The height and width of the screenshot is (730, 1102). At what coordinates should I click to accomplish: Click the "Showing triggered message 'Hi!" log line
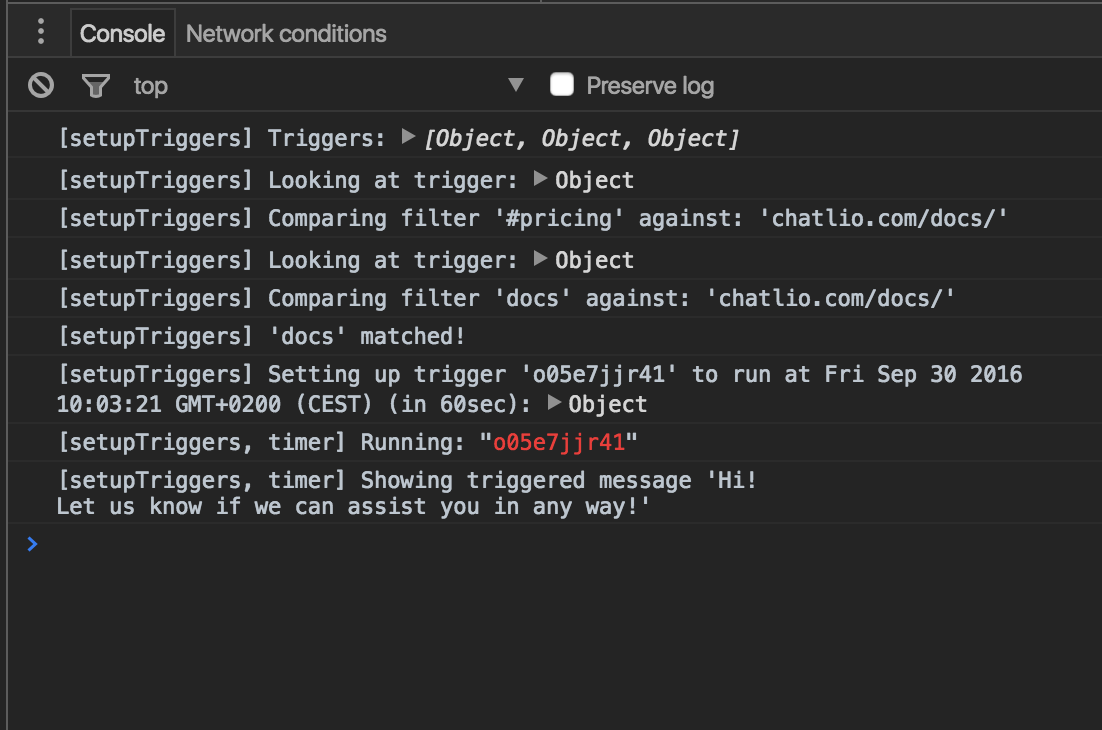pyautogui.click(x=555, y=493)
